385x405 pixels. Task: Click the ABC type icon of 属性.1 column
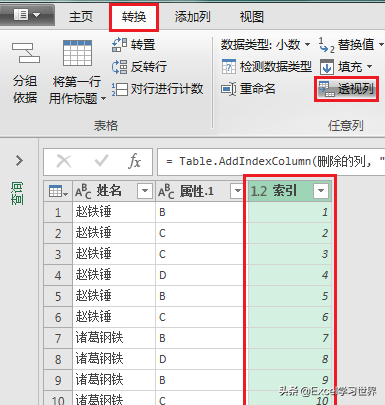(166, 191)
